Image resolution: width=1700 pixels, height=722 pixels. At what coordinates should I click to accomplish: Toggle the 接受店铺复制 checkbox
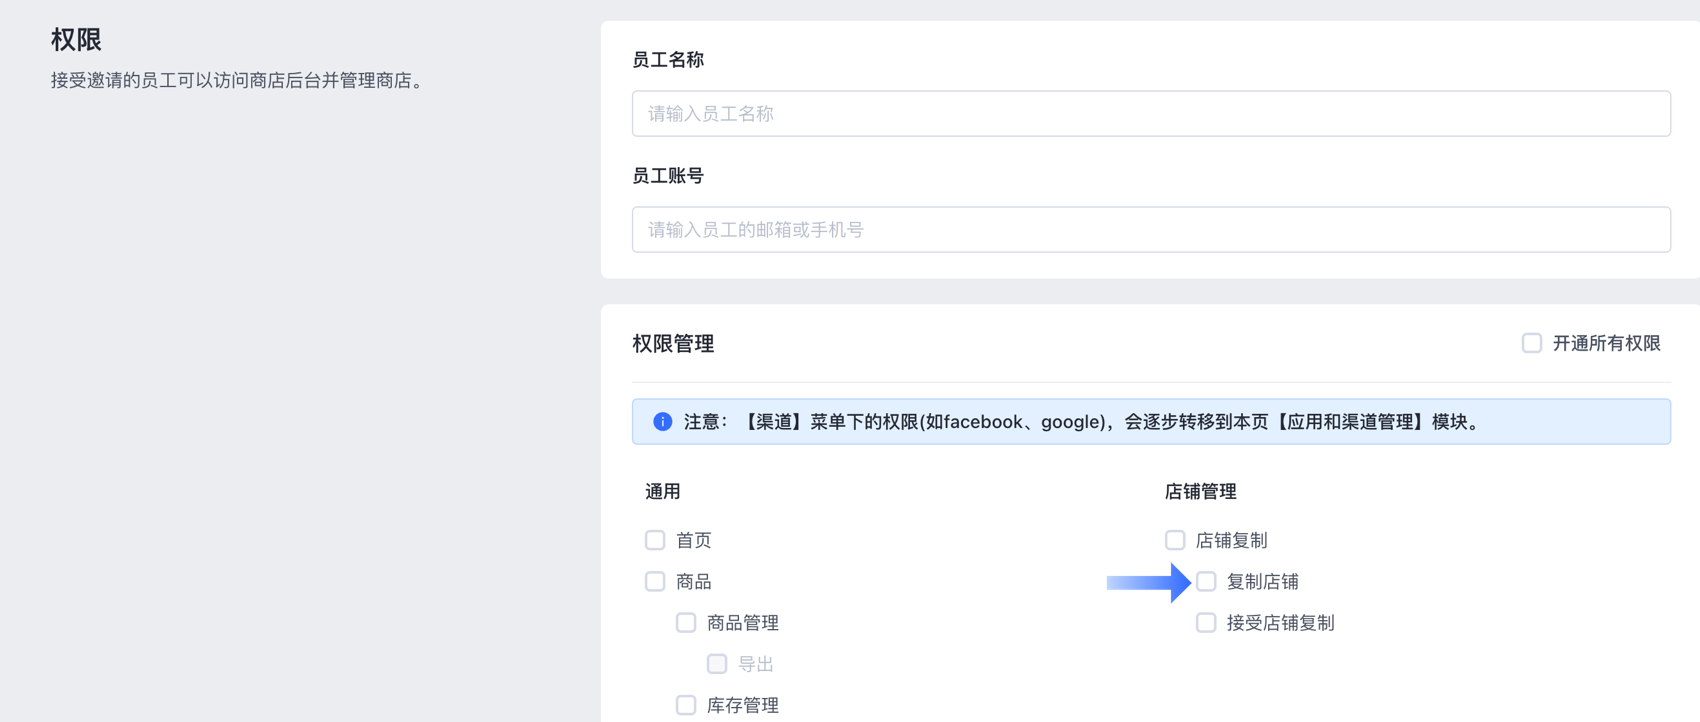click(1206, 623)
